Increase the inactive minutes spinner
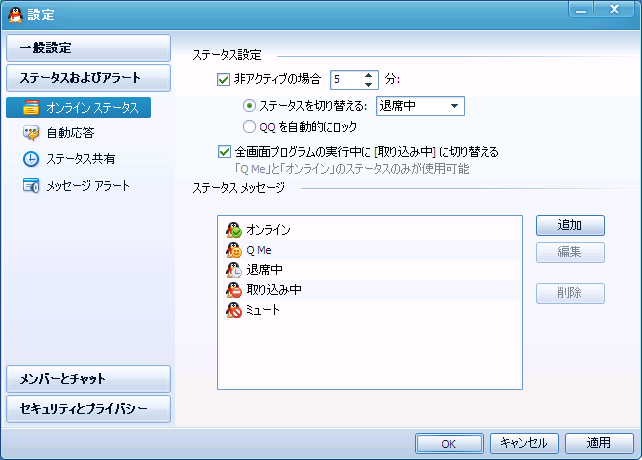The height and width of the screenshot is (460, 642). [368, 75]
